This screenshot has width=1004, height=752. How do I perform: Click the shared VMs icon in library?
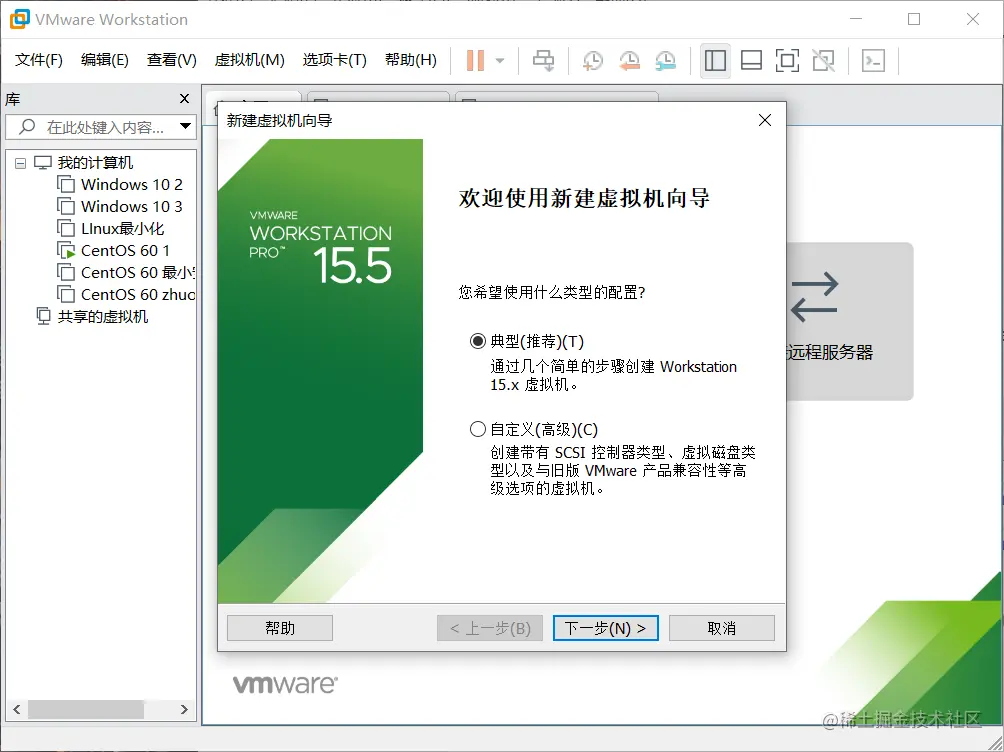point(43,316)
